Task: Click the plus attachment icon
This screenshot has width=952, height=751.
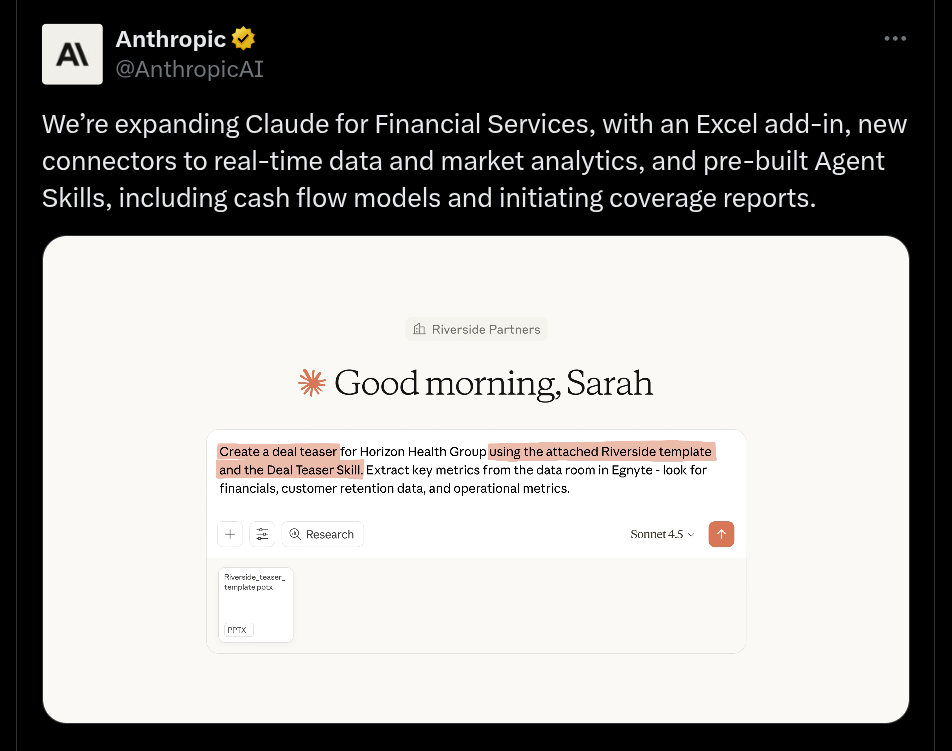Action: (x=230, y=534)
